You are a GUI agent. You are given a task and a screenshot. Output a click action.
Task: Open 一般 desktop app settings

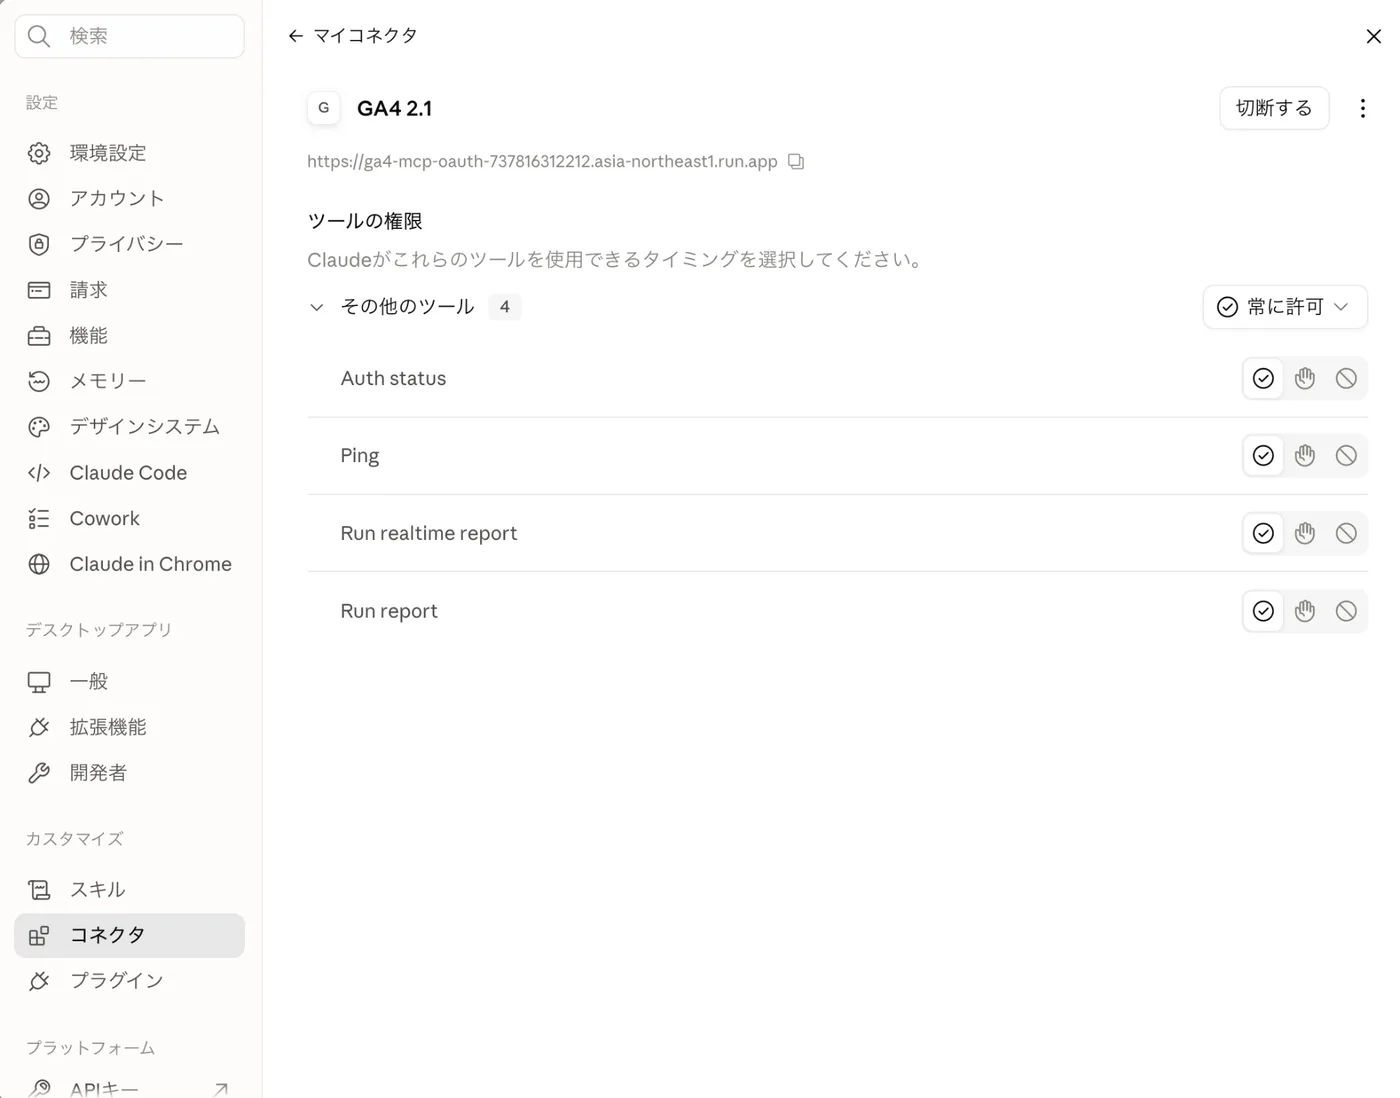click(129, 682)
